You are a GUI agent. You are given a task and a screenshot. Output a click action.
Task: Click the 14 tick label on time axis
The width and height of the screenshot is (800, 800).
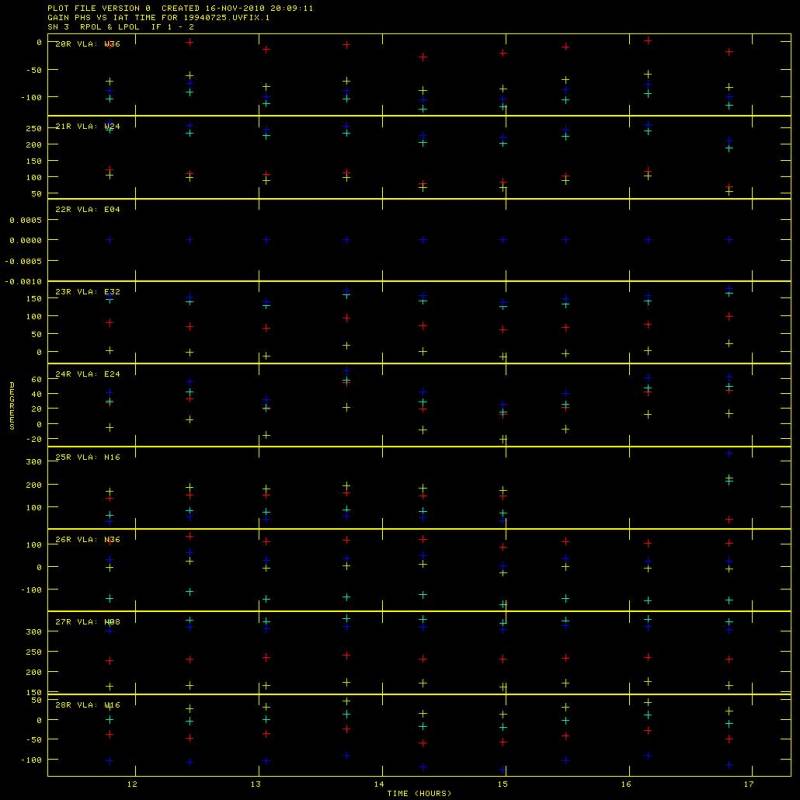coord(379,784)
